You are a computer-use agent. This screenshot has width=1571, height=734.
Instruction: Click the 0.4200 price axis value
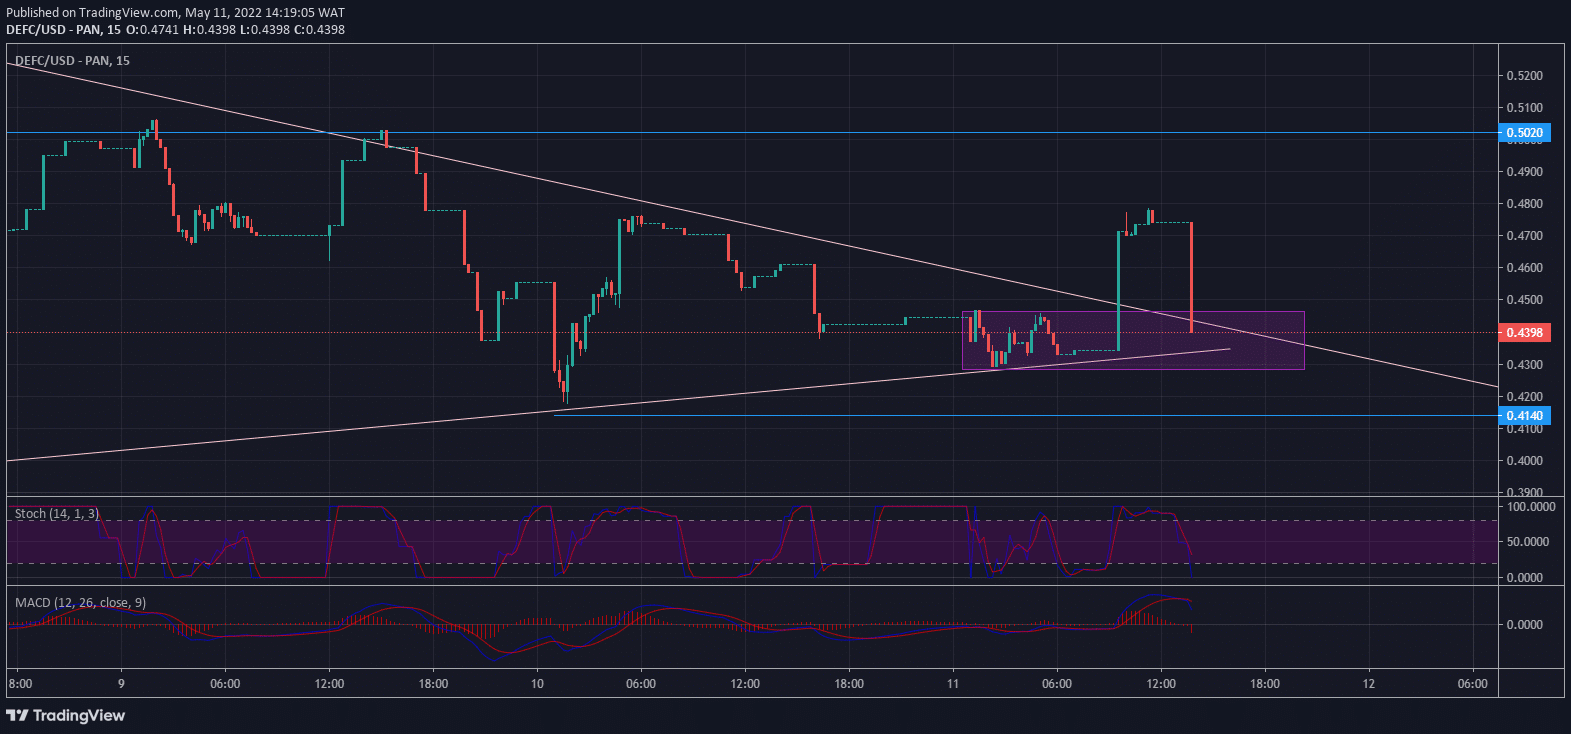[x=1525, y=397]
